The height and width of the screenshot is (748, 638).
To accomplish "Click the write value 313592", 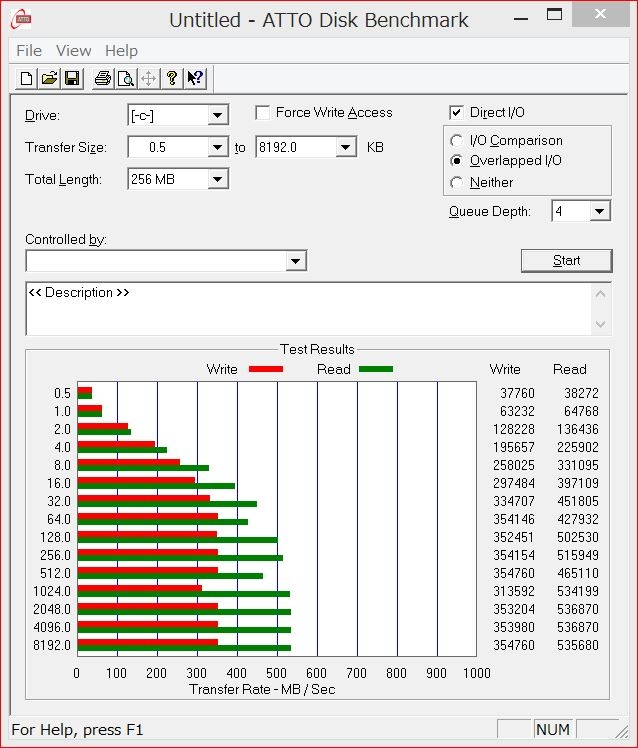I will (x=514, y=591).
